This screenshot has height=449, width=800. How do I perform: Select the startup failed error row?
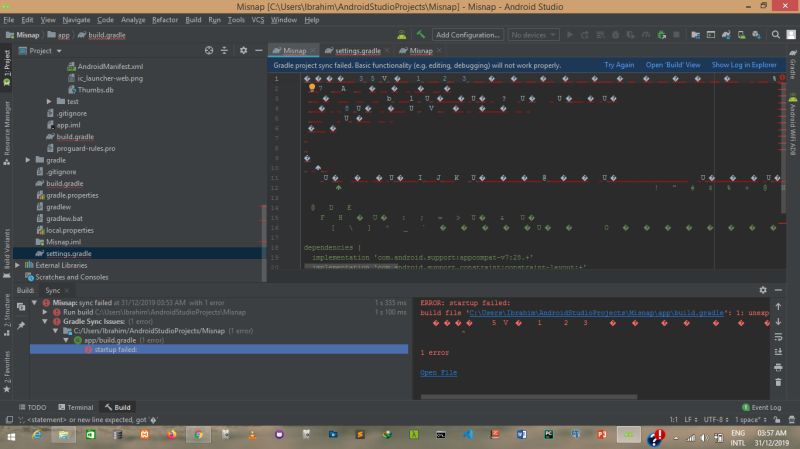point(219,350)
